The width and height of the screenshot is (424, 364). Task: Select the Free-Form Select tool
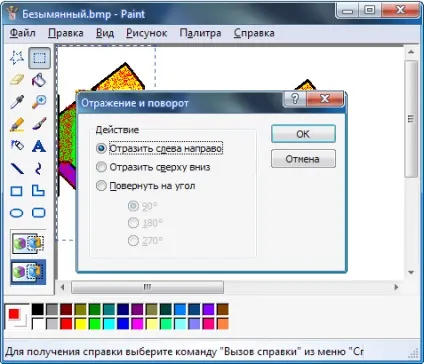[x=17, y=58]
